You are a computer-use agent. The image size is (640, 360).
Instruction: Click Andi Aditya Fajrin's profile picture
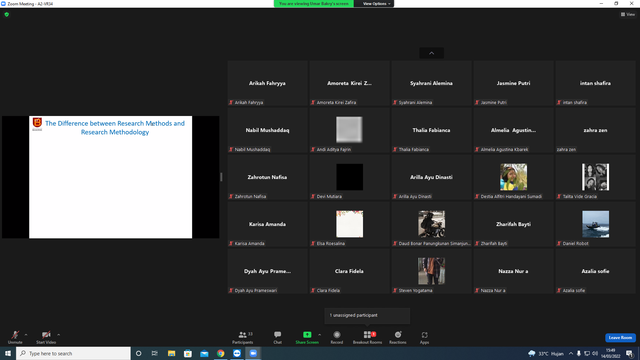point(349,130)
